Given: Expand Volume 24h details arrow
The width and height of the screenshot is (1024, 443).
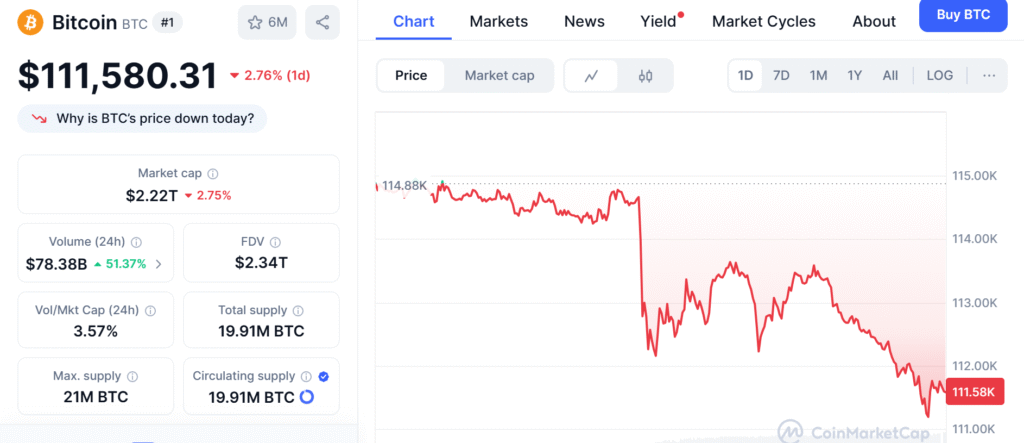Looking at the screenshot, I should tap(158, 264).
